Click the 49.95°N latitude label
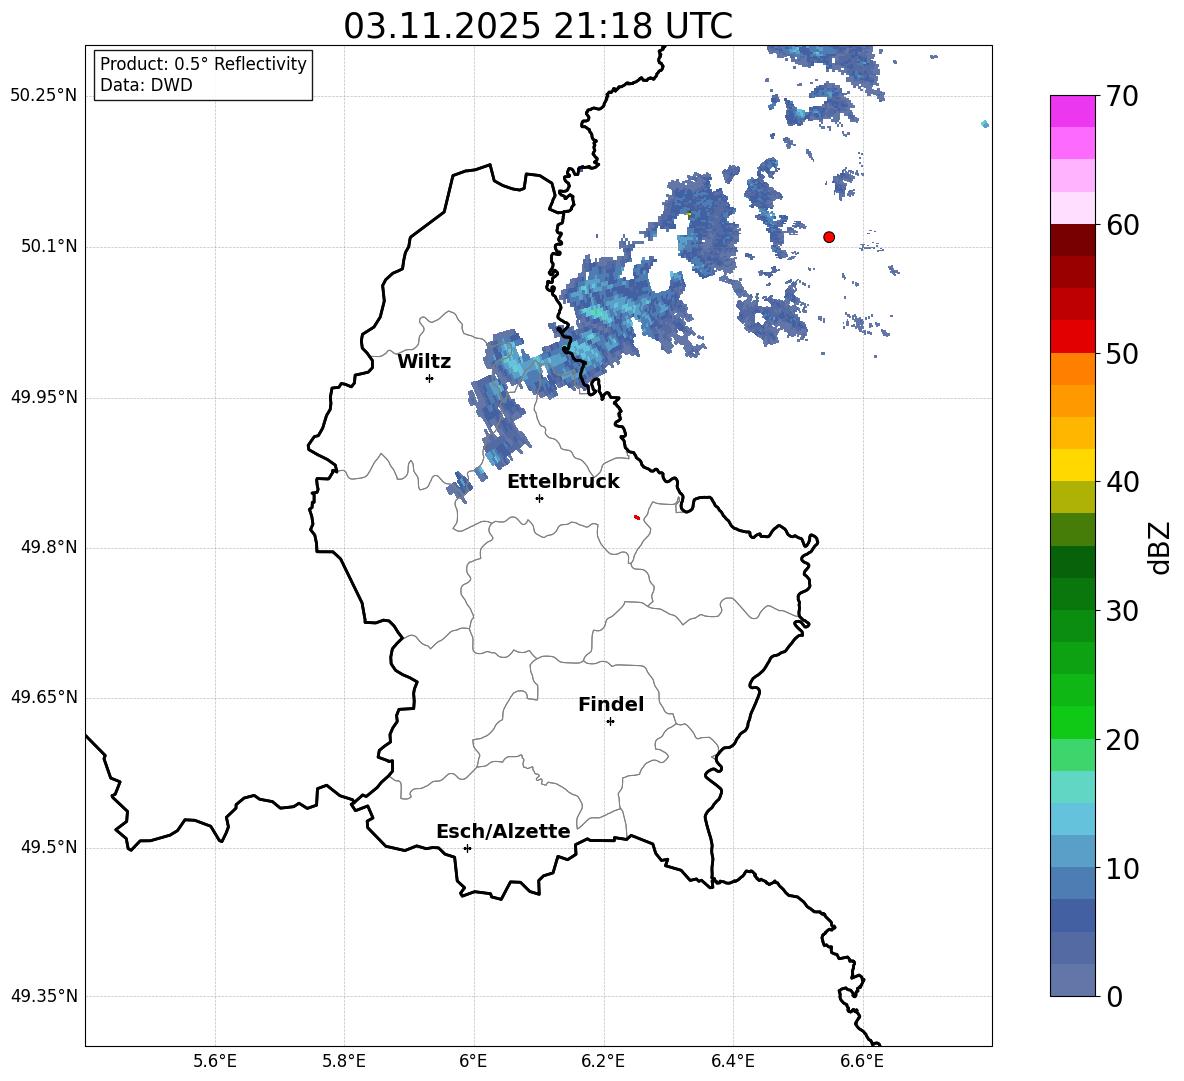The image size is (1184, 1081). (44, 397)
